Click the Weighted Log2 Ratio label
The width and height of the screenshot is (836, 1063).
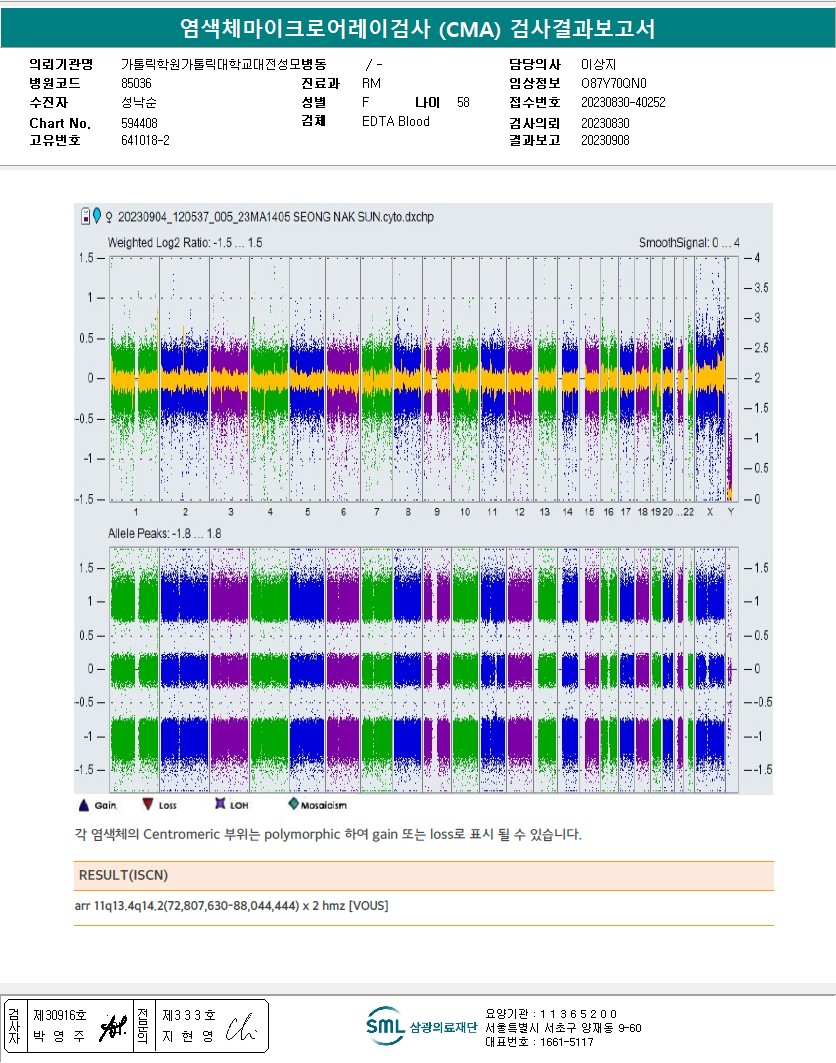[x=185, y=243]
